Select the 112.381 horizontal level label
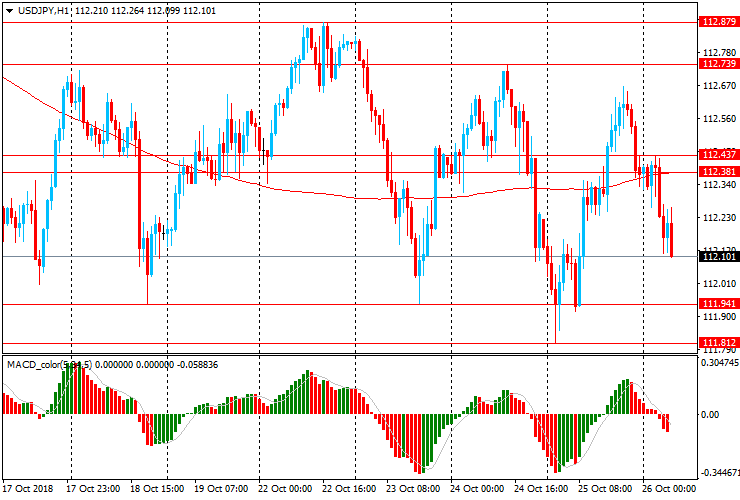 click(x=719, y=171)
